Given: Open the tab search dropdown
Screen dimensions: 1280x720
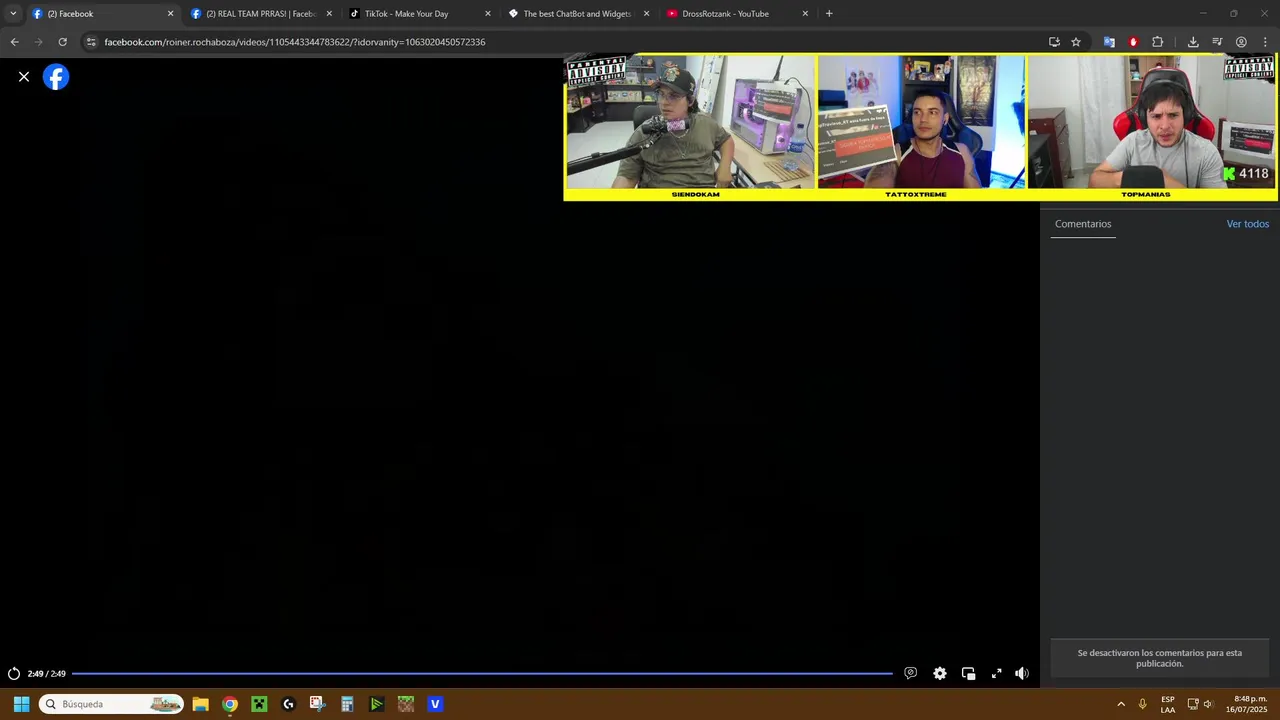Looking at the screenshot, I should coord(13,14).
